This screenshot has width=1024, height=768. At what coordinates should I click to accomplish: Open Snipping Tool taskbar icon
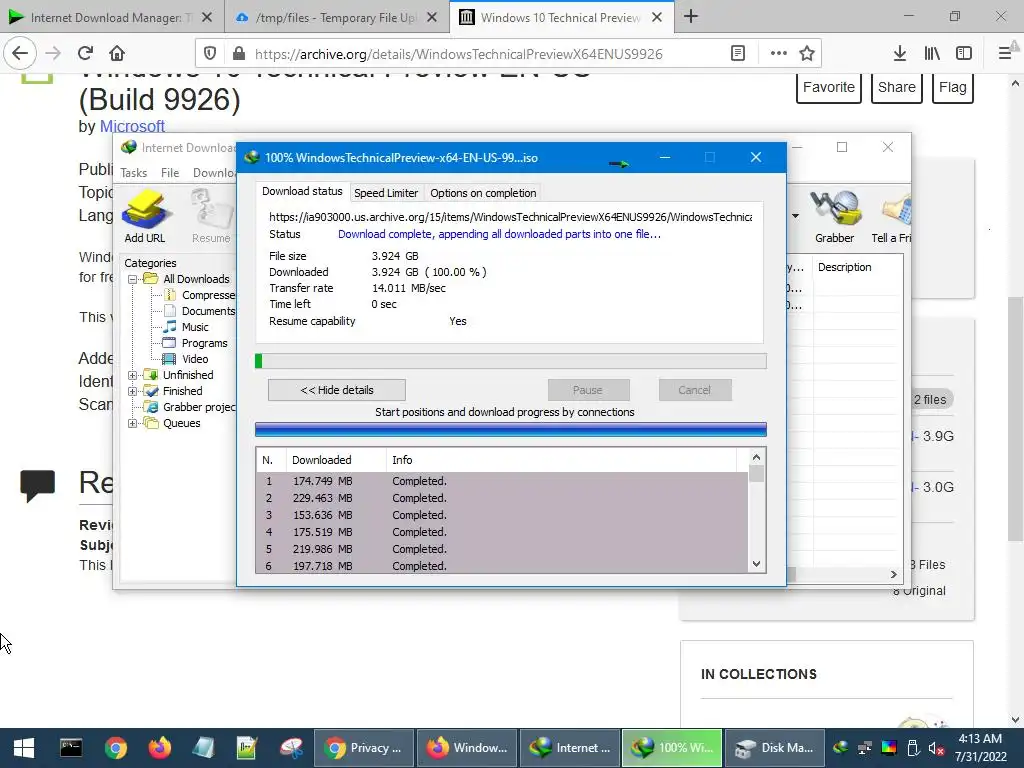(291, 748)
